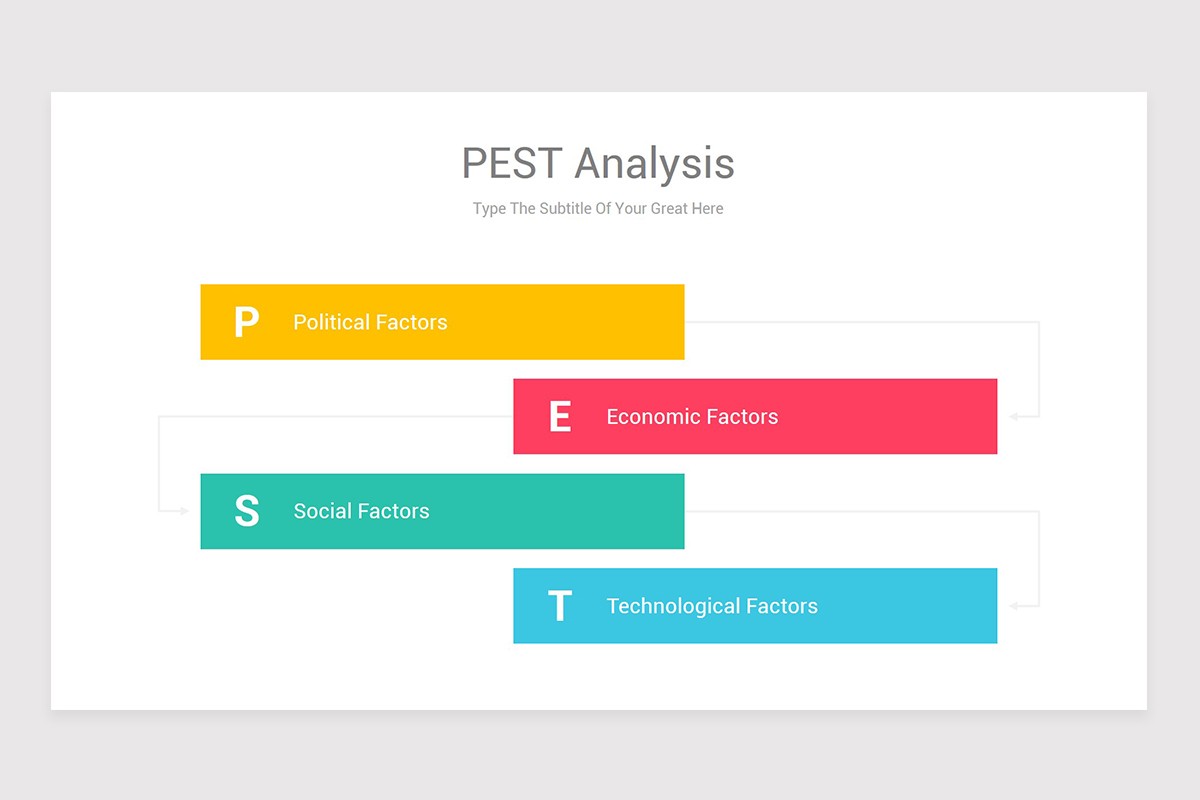
Task: Select the red Economic Factors bar
Action: (755, 417)
